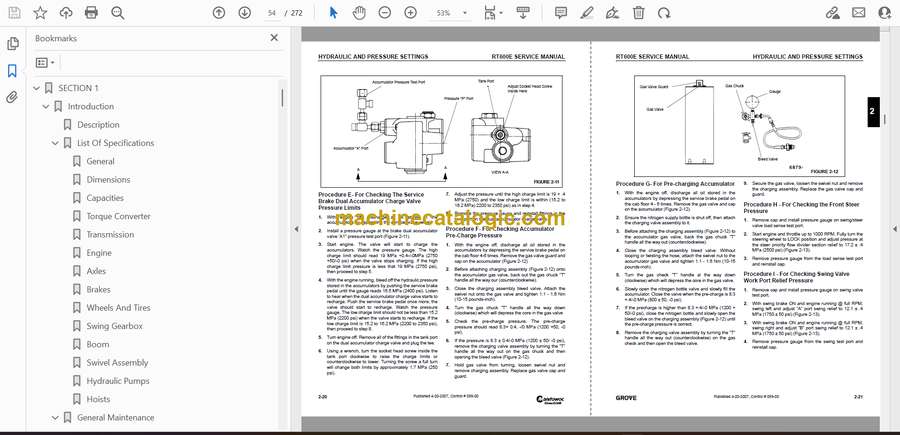
Task: Select the Axles bookmark
Action: click(96, 271)
